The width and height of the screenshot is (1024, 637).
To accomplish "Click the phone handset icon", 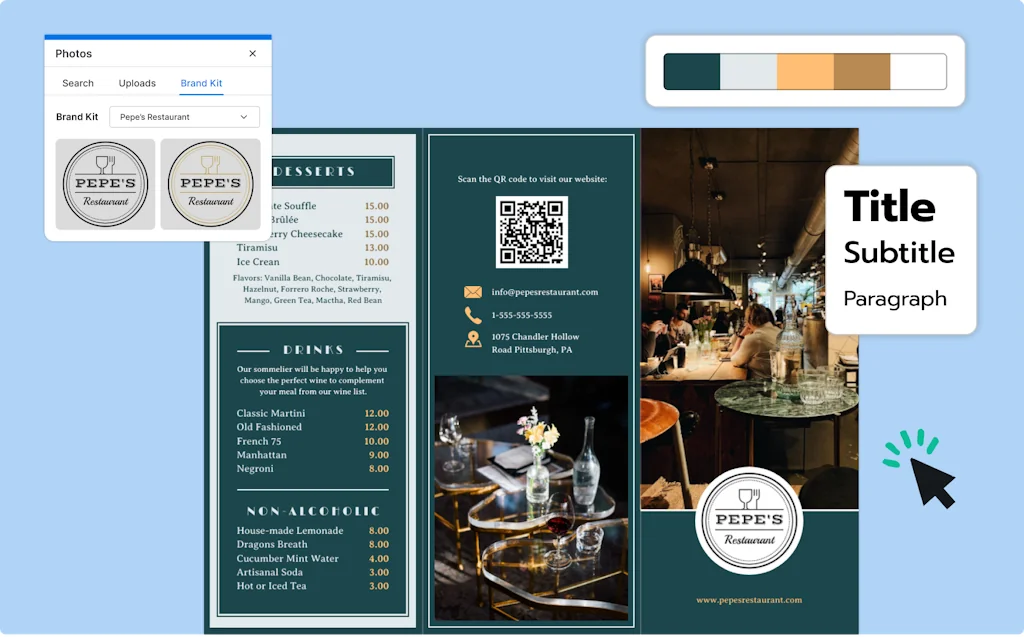I will (x=473, y=315).
